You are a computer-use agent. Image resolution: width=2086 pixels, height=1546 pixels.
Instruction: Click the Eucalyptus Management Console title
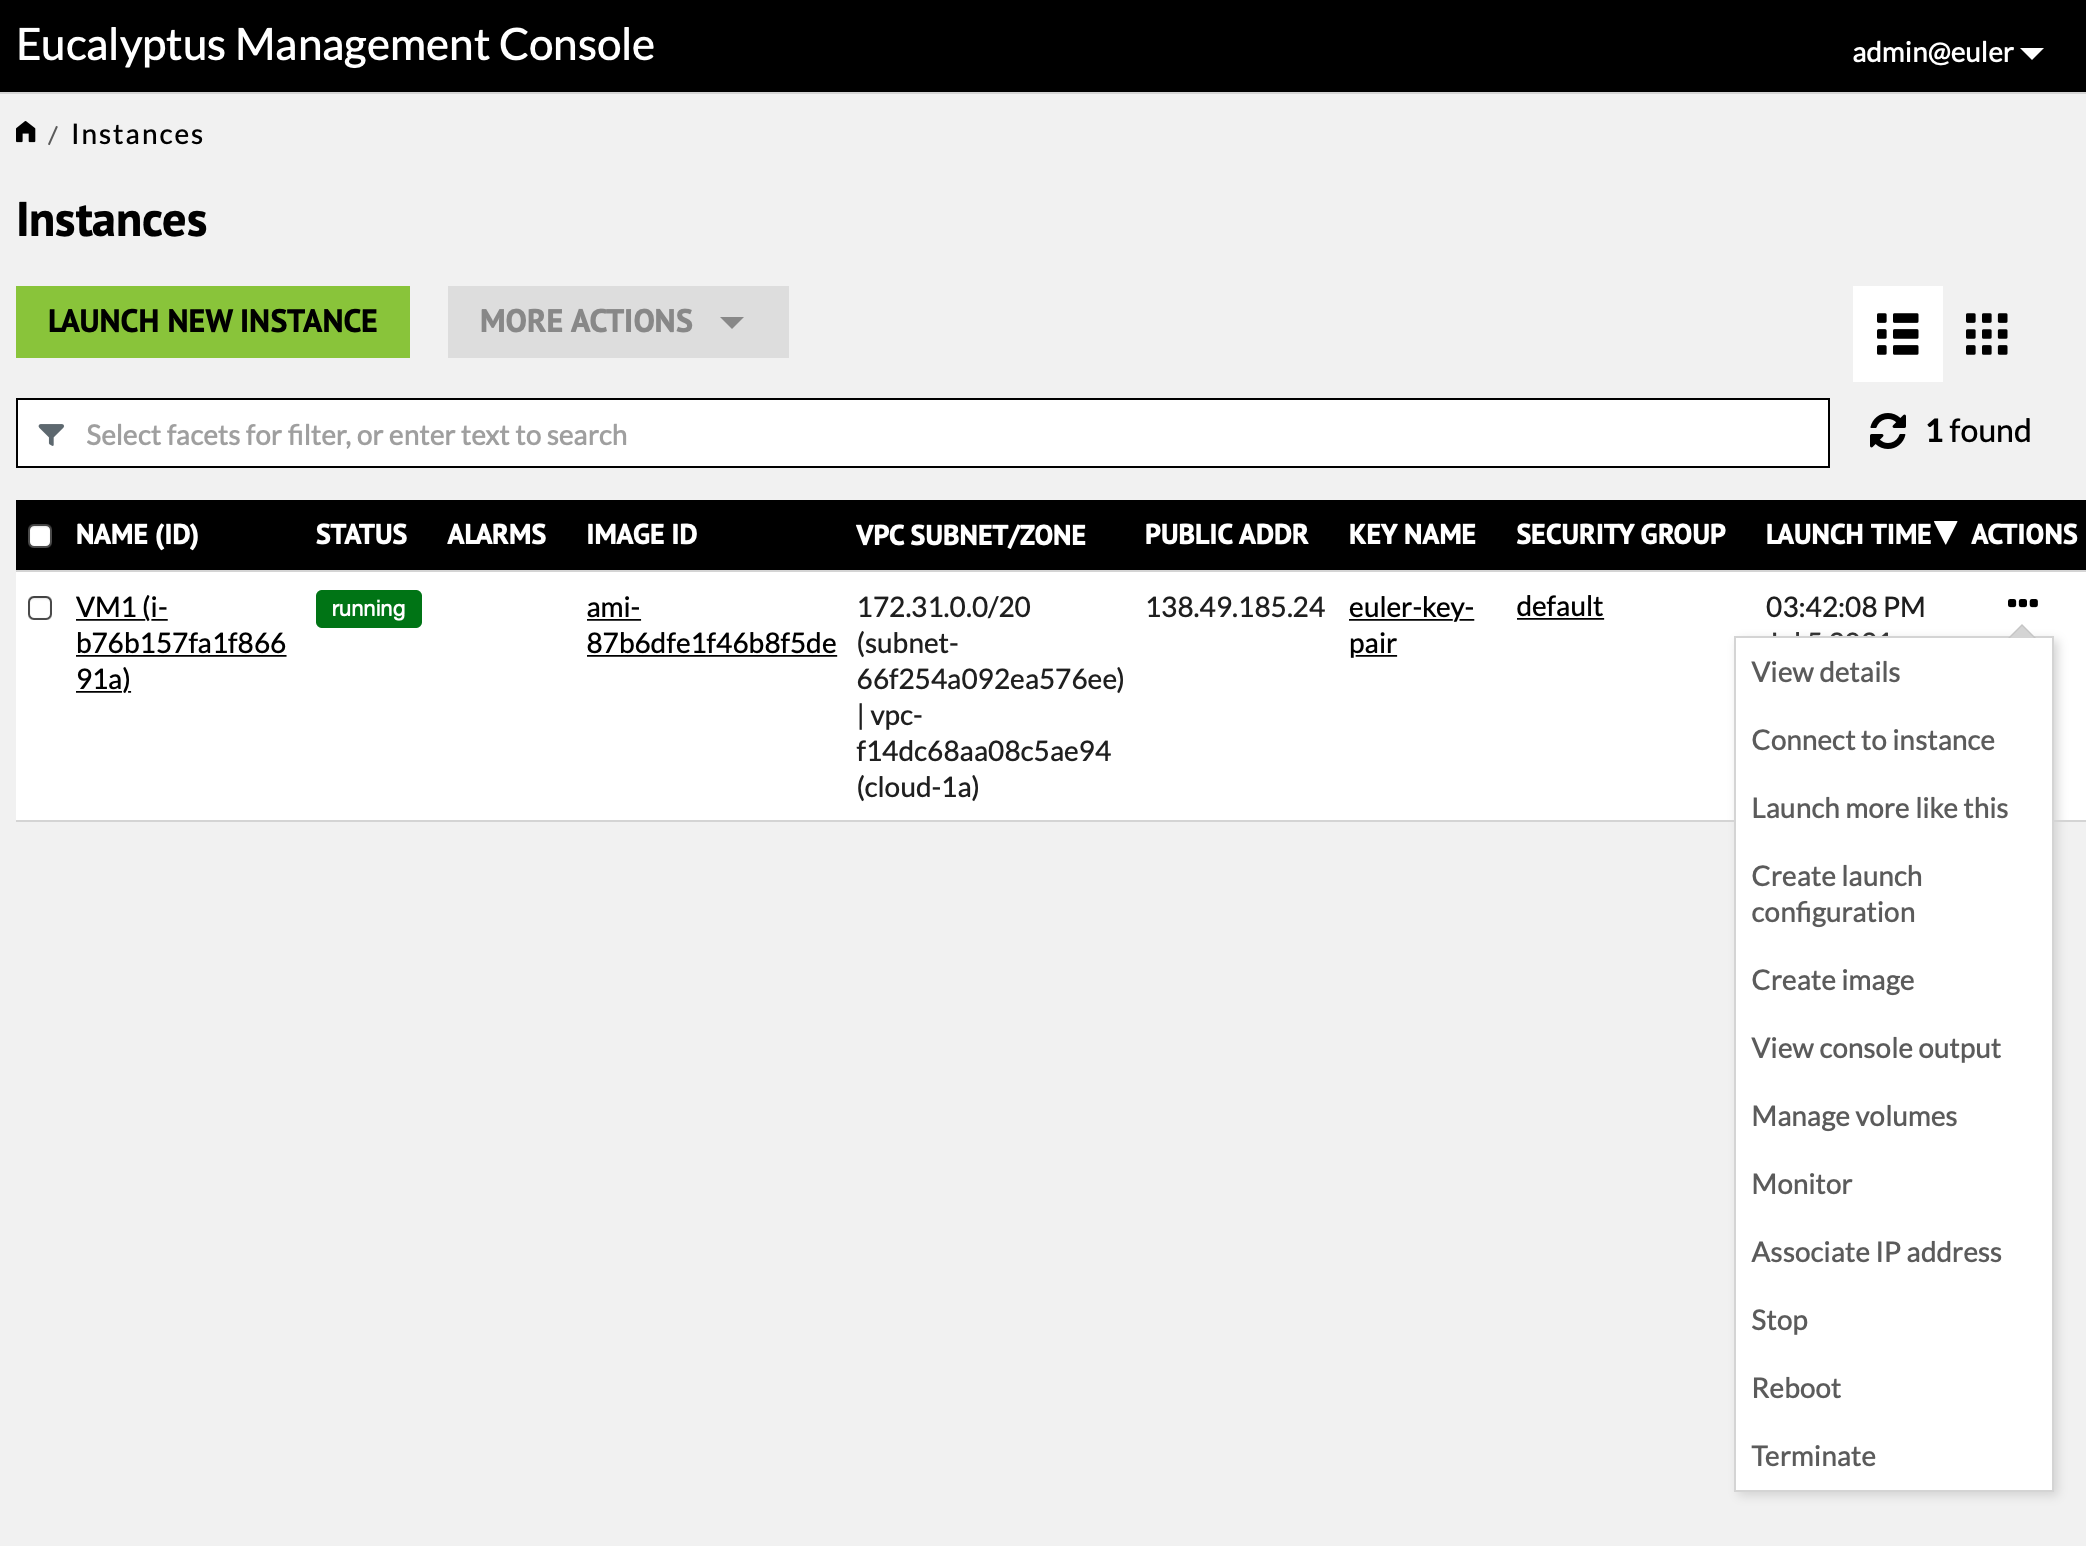(336, 45)
